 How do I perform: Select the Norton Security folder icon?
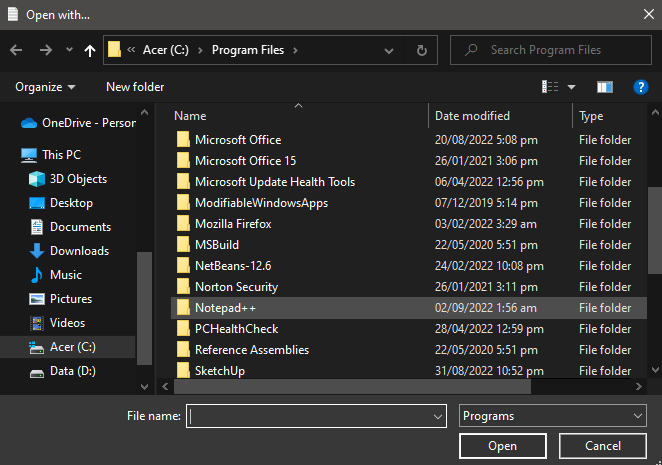click(x=183, y=287)
